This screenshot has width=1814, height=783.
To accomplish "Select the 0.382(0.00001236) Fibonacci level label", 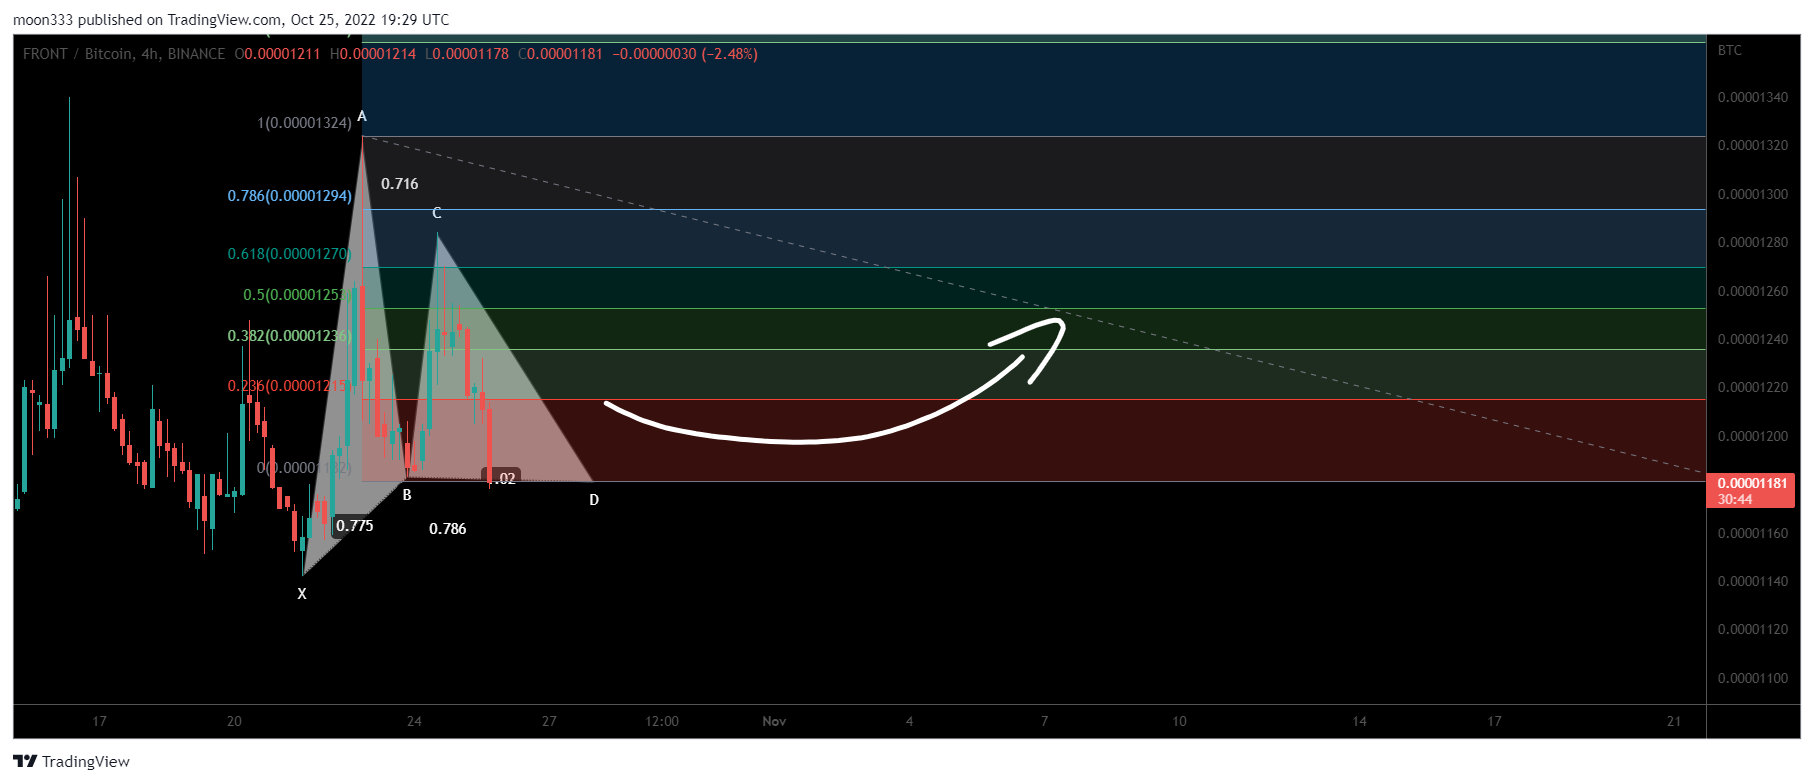I will (289, 336).
